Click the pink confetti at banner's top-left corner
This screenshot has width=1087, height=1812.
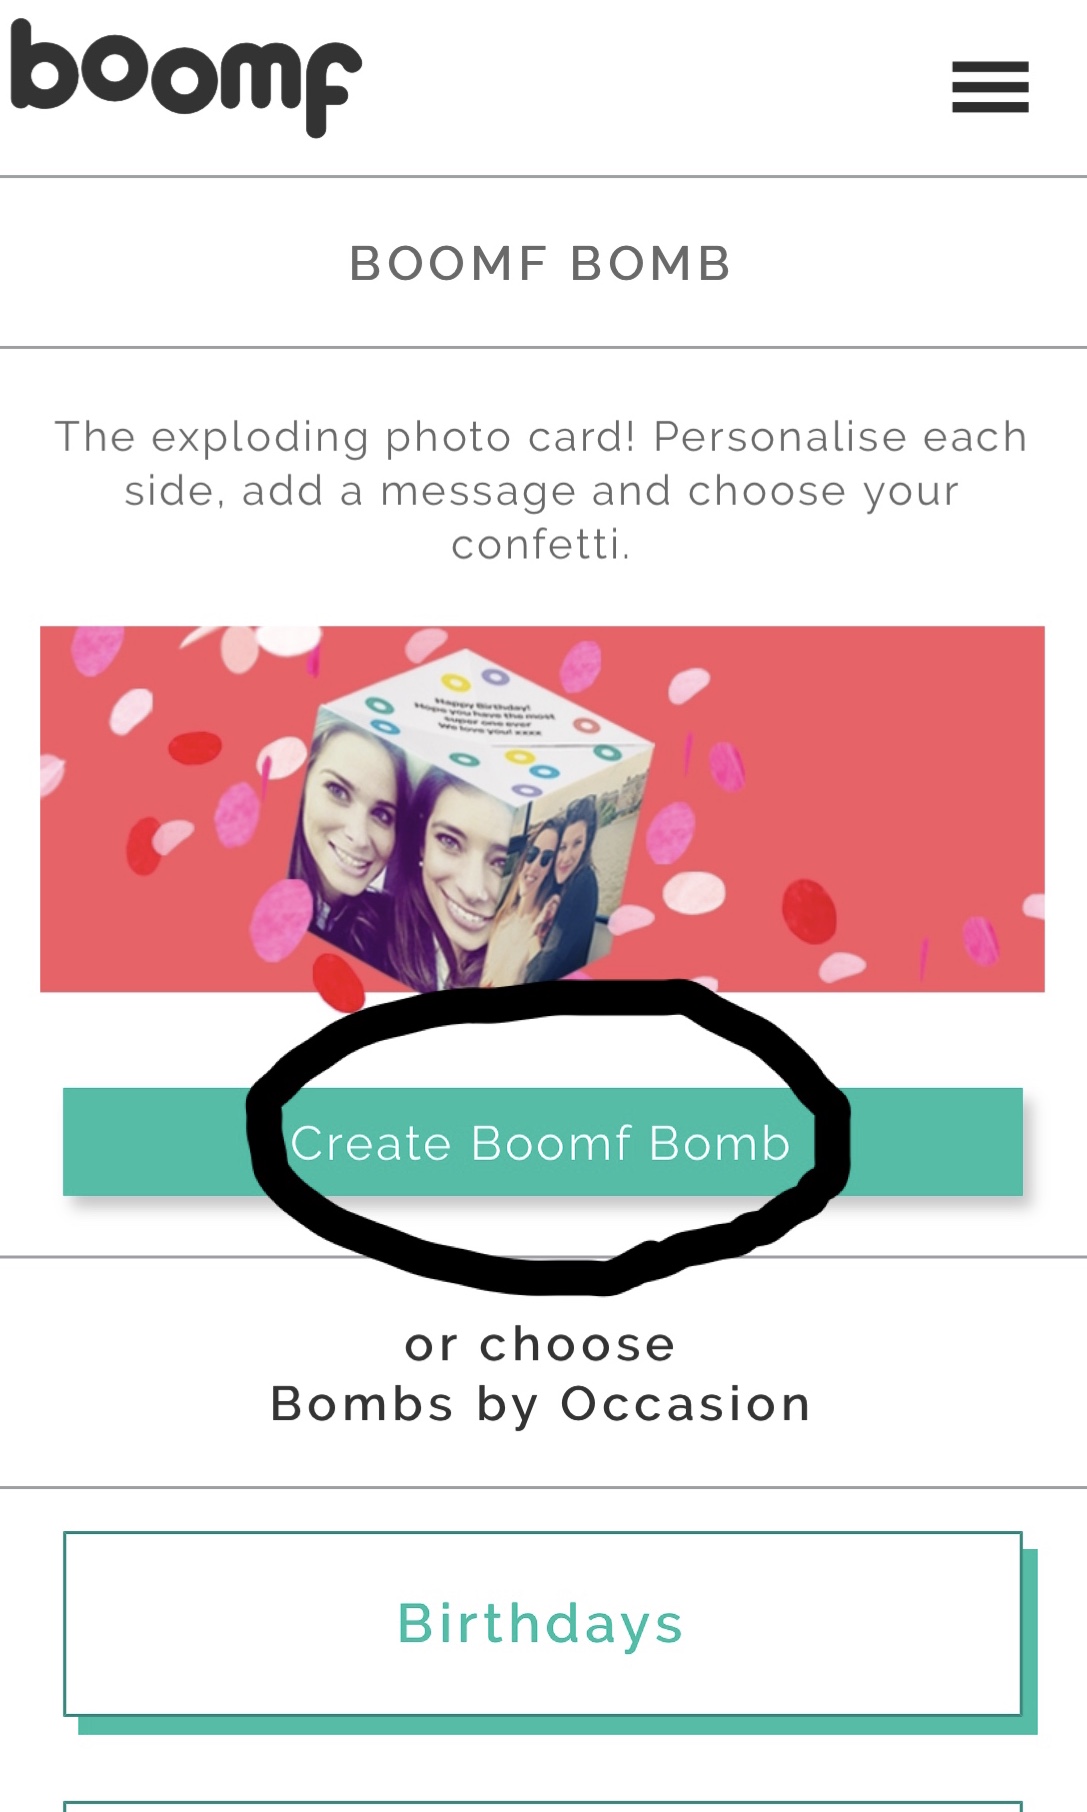tap(97, 651)
